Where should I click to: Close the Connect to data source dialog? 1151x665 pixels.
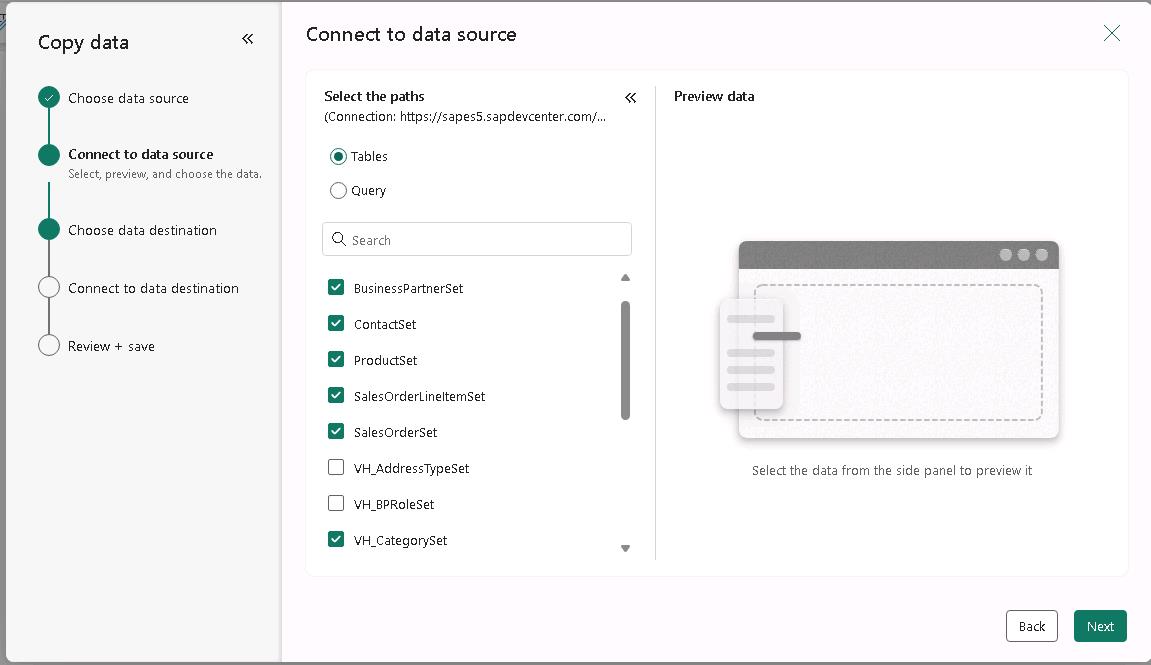coord(1111,32)
